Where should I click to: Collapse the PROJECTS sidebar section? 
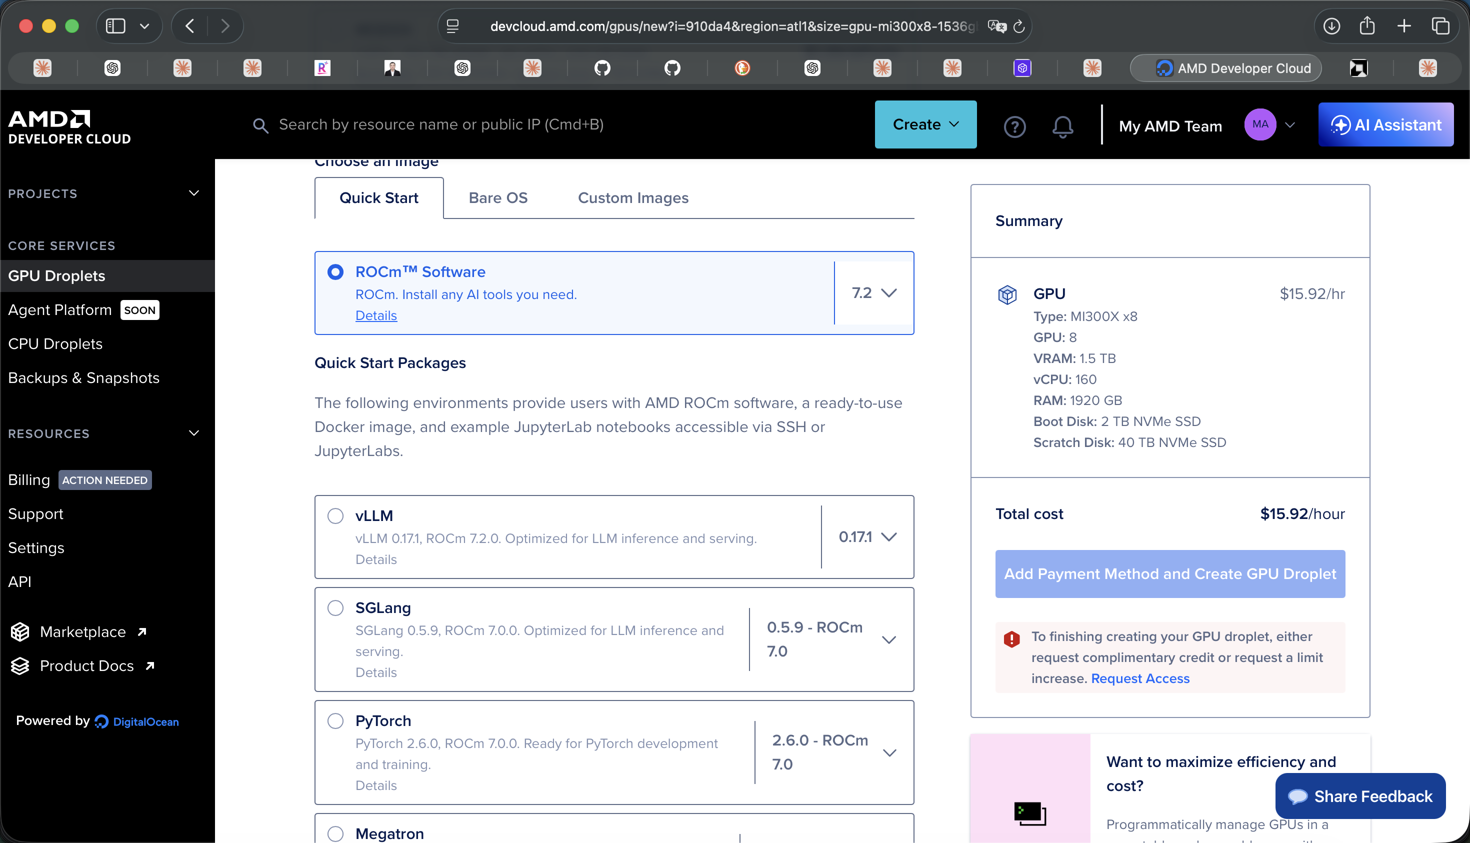194,193
